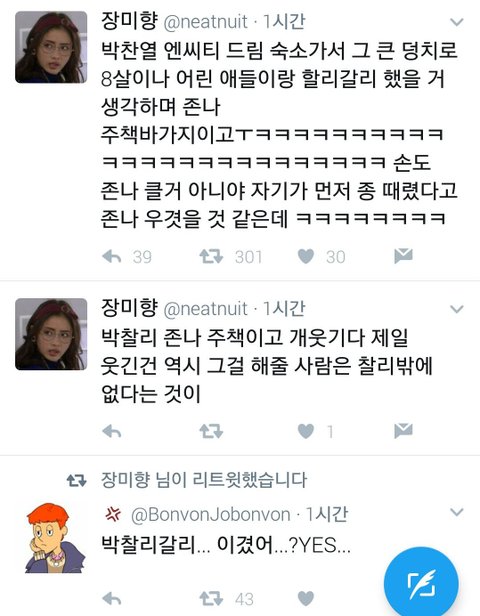Reply to the first tweet with 39 replies
480x616 pixels.
[x=112, y=257]
